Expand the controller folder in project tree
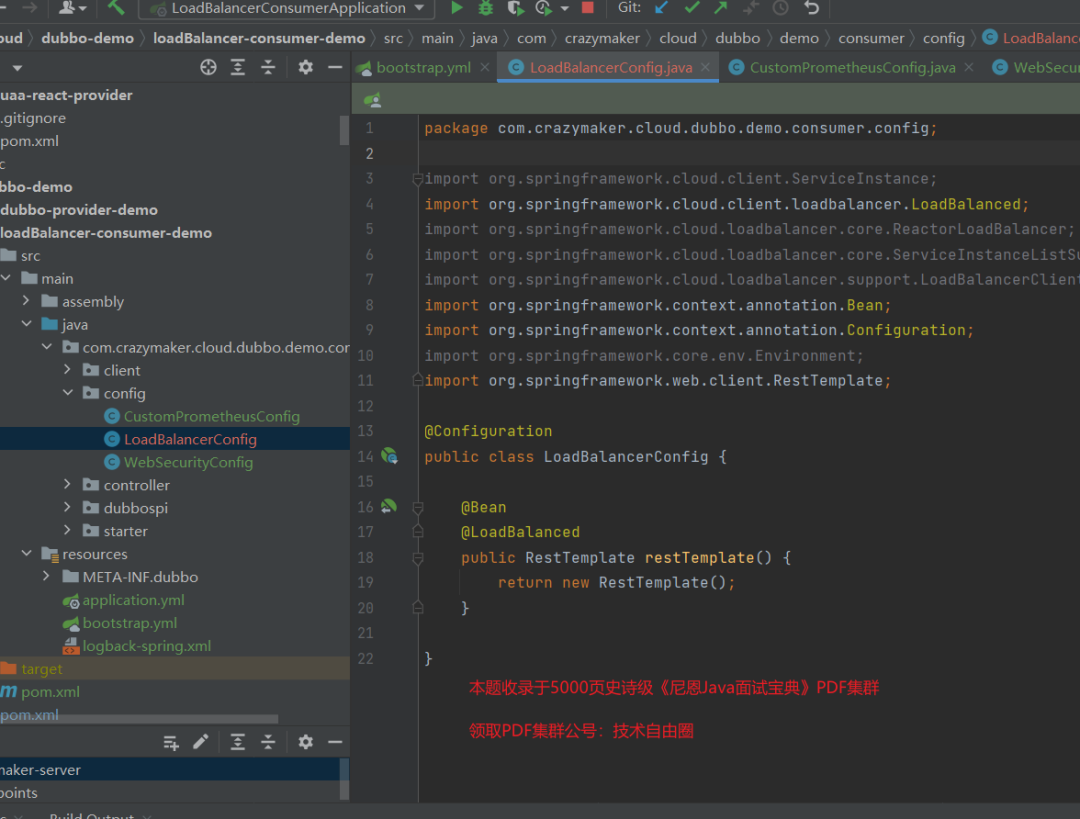Image resolution: width=1080 pixels, height=819 pixels. click(x=68, y=485)
